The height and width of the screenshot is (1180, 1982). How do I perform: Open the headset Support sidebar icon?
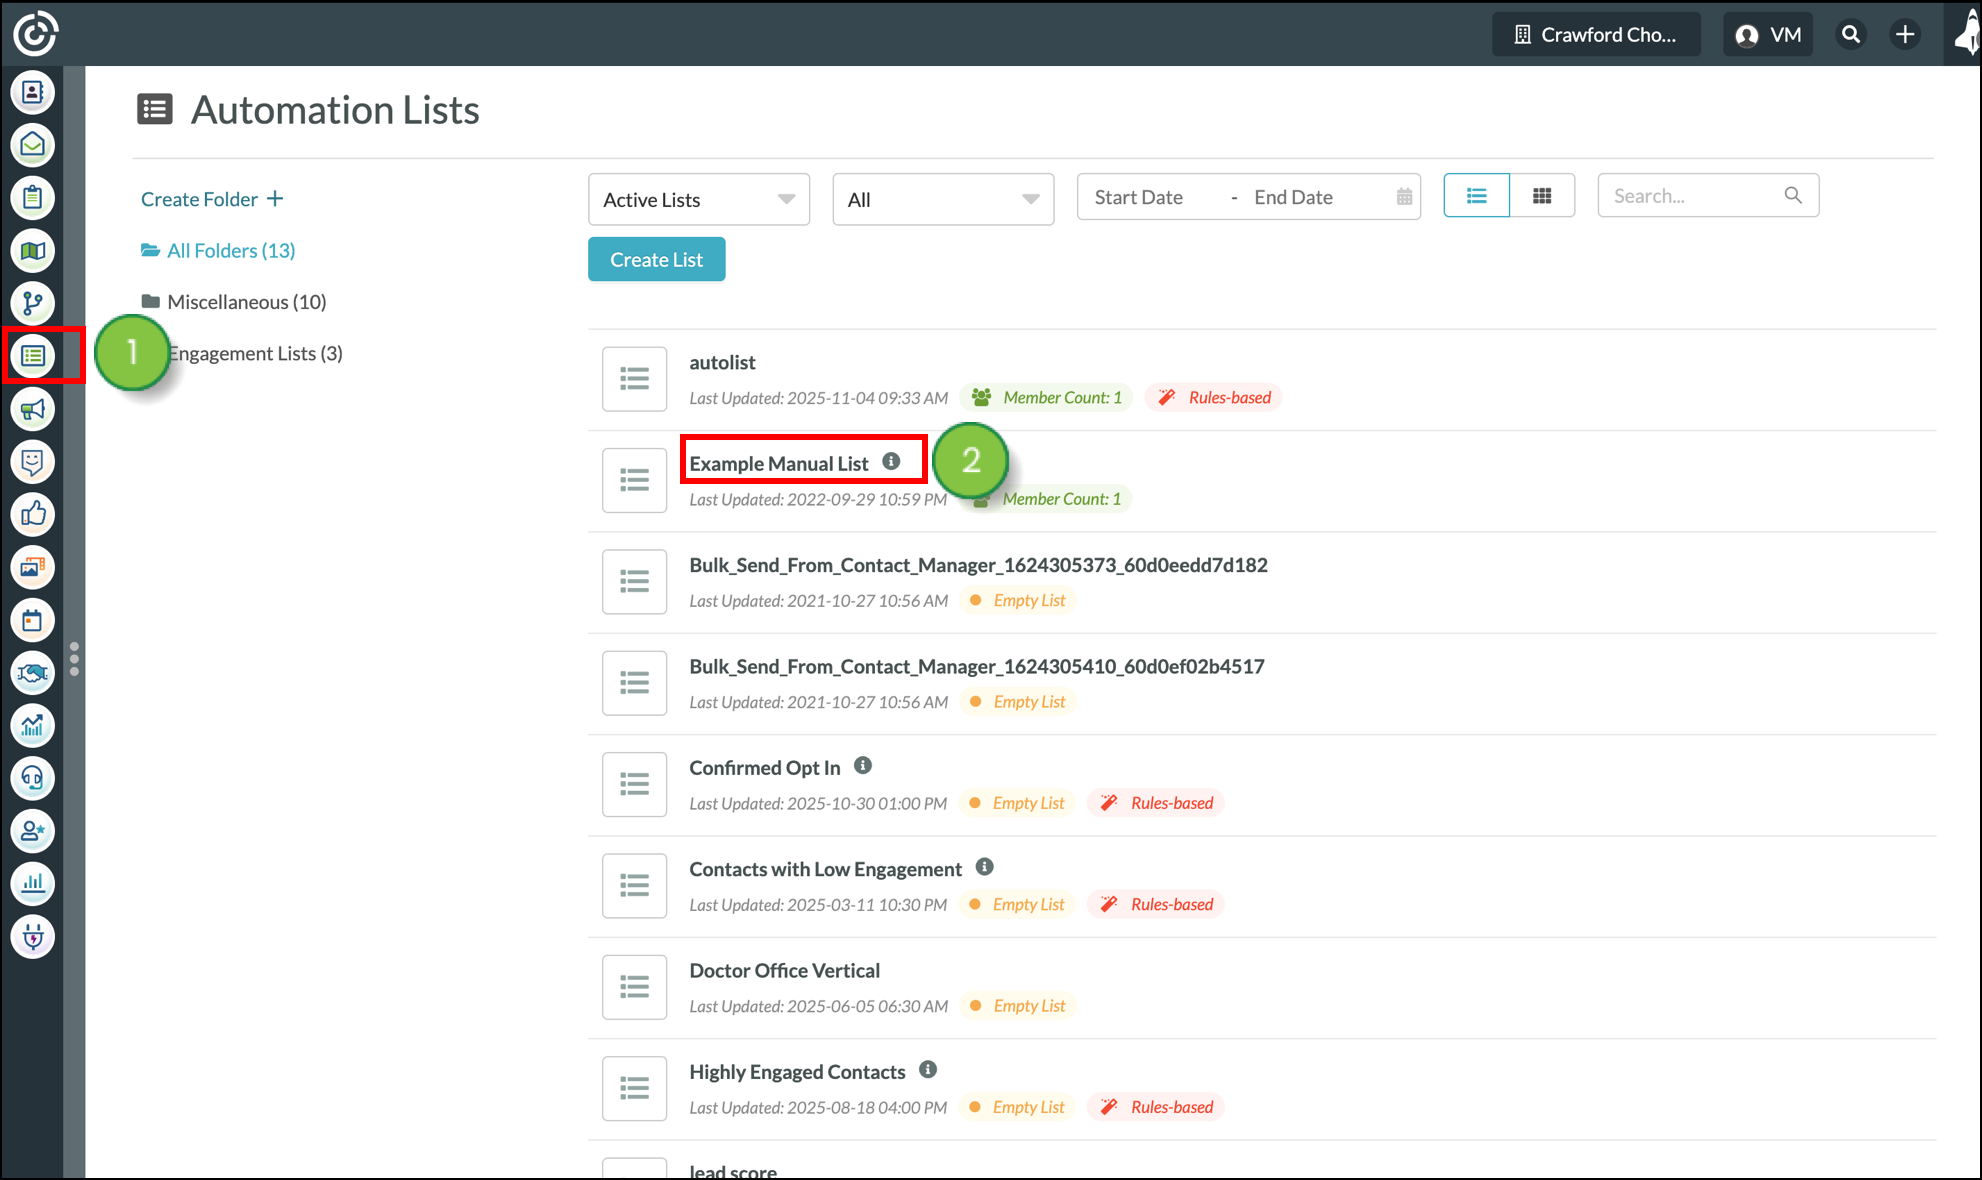(x=33, y=778)
